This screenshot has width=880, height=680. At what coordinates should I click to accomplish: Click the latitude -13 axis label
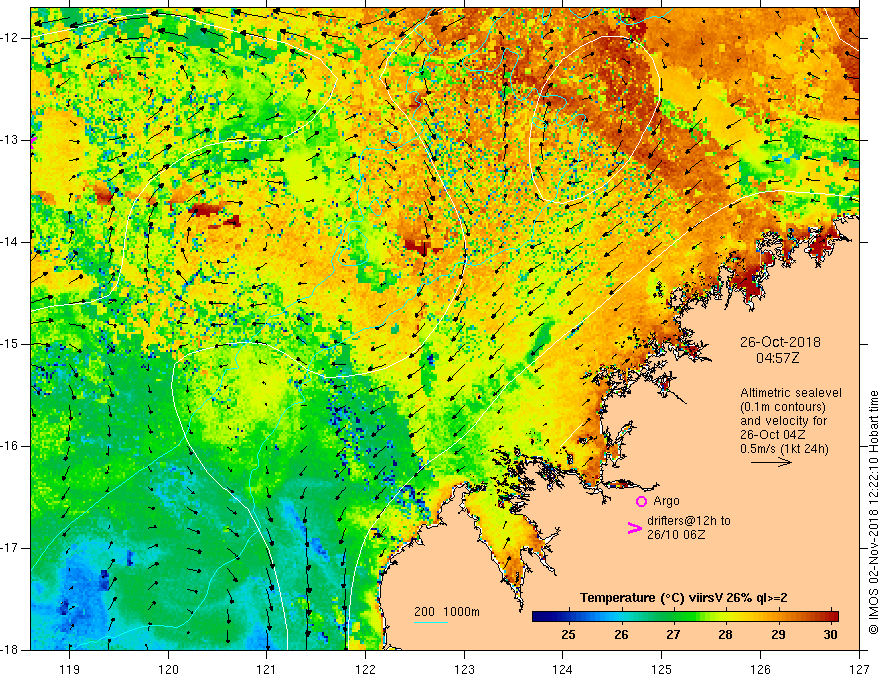click(x=10, y=140)
